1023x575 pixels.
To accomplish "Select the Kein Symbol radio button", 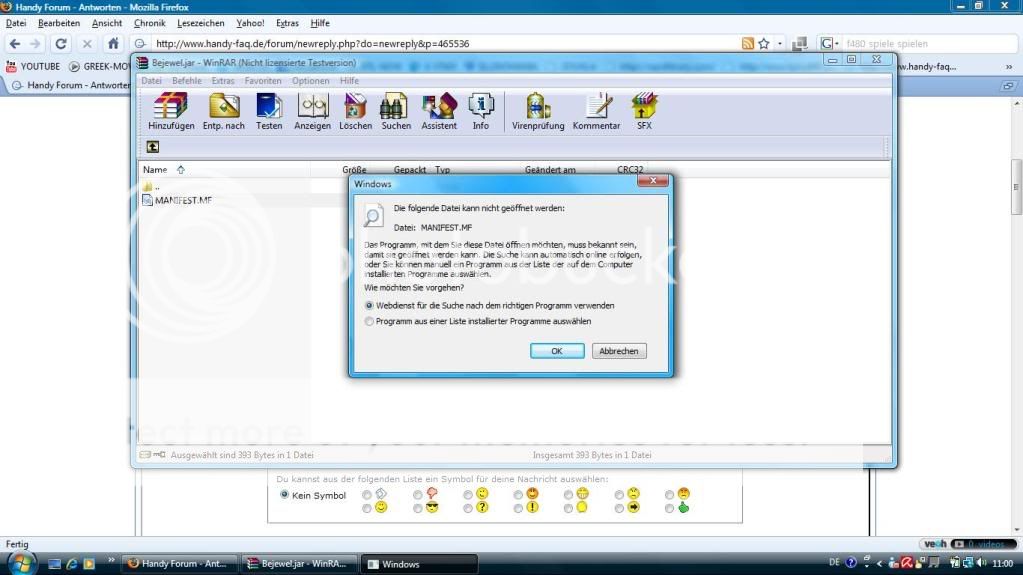I will [284, 495].
